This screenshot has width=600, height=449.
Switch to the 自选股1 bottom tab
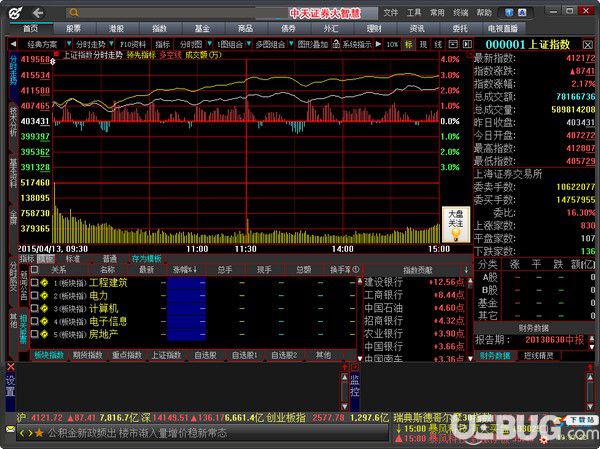[x=245, y=355]
